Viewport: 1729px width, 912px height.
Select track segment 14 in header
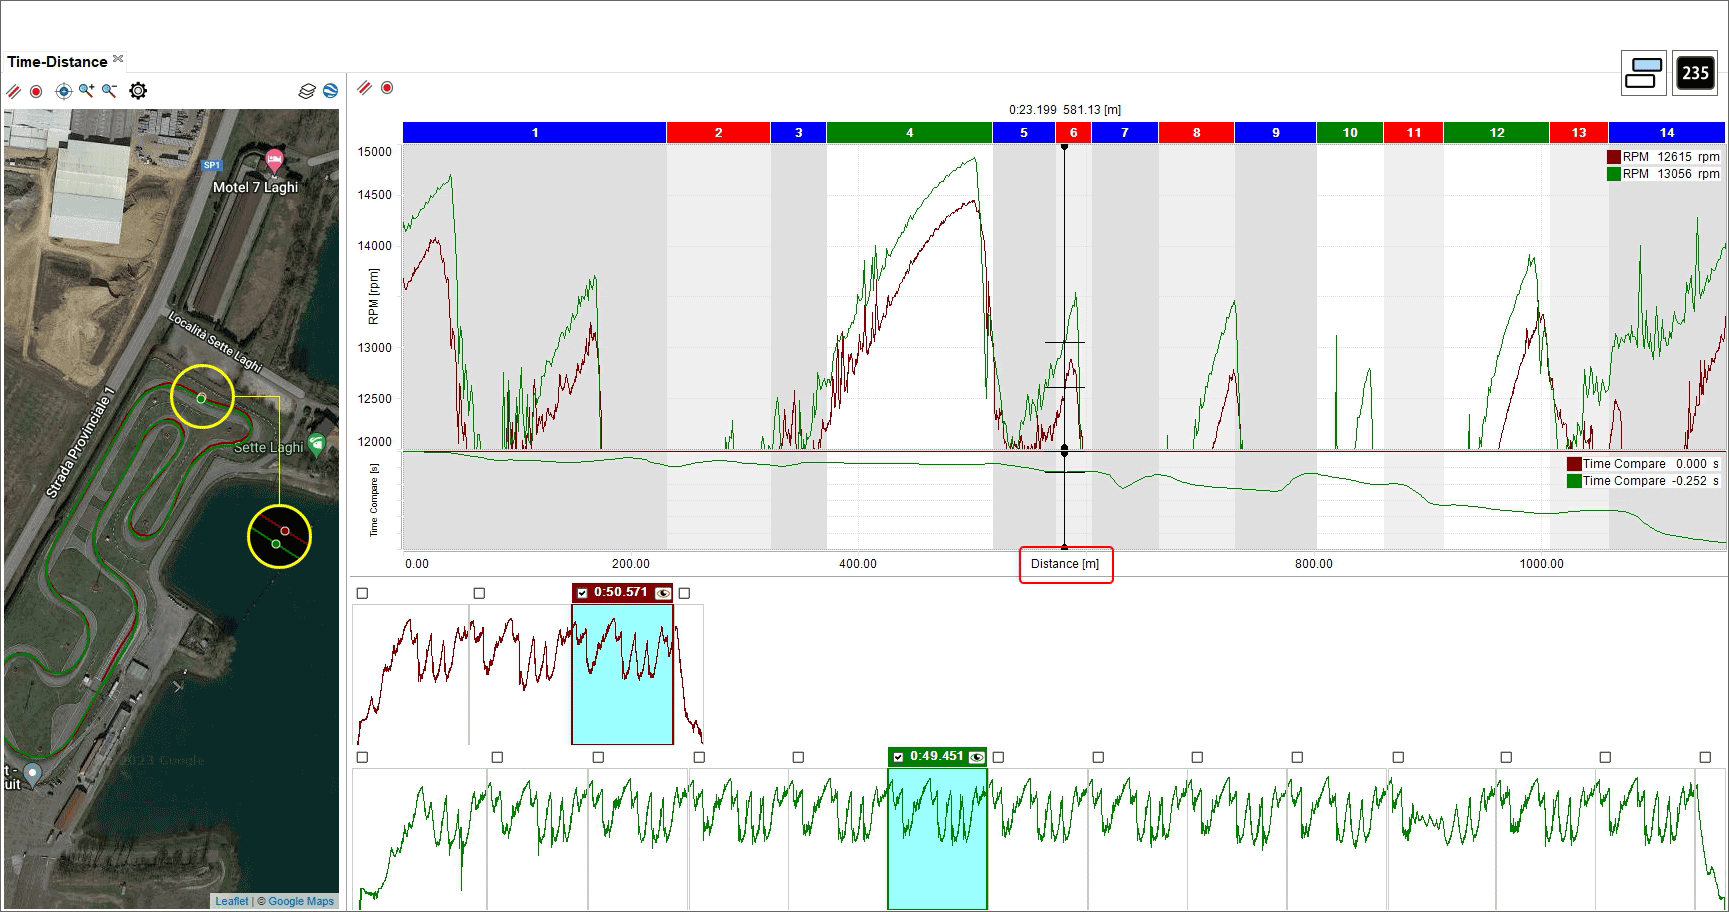click(1666, 133)
